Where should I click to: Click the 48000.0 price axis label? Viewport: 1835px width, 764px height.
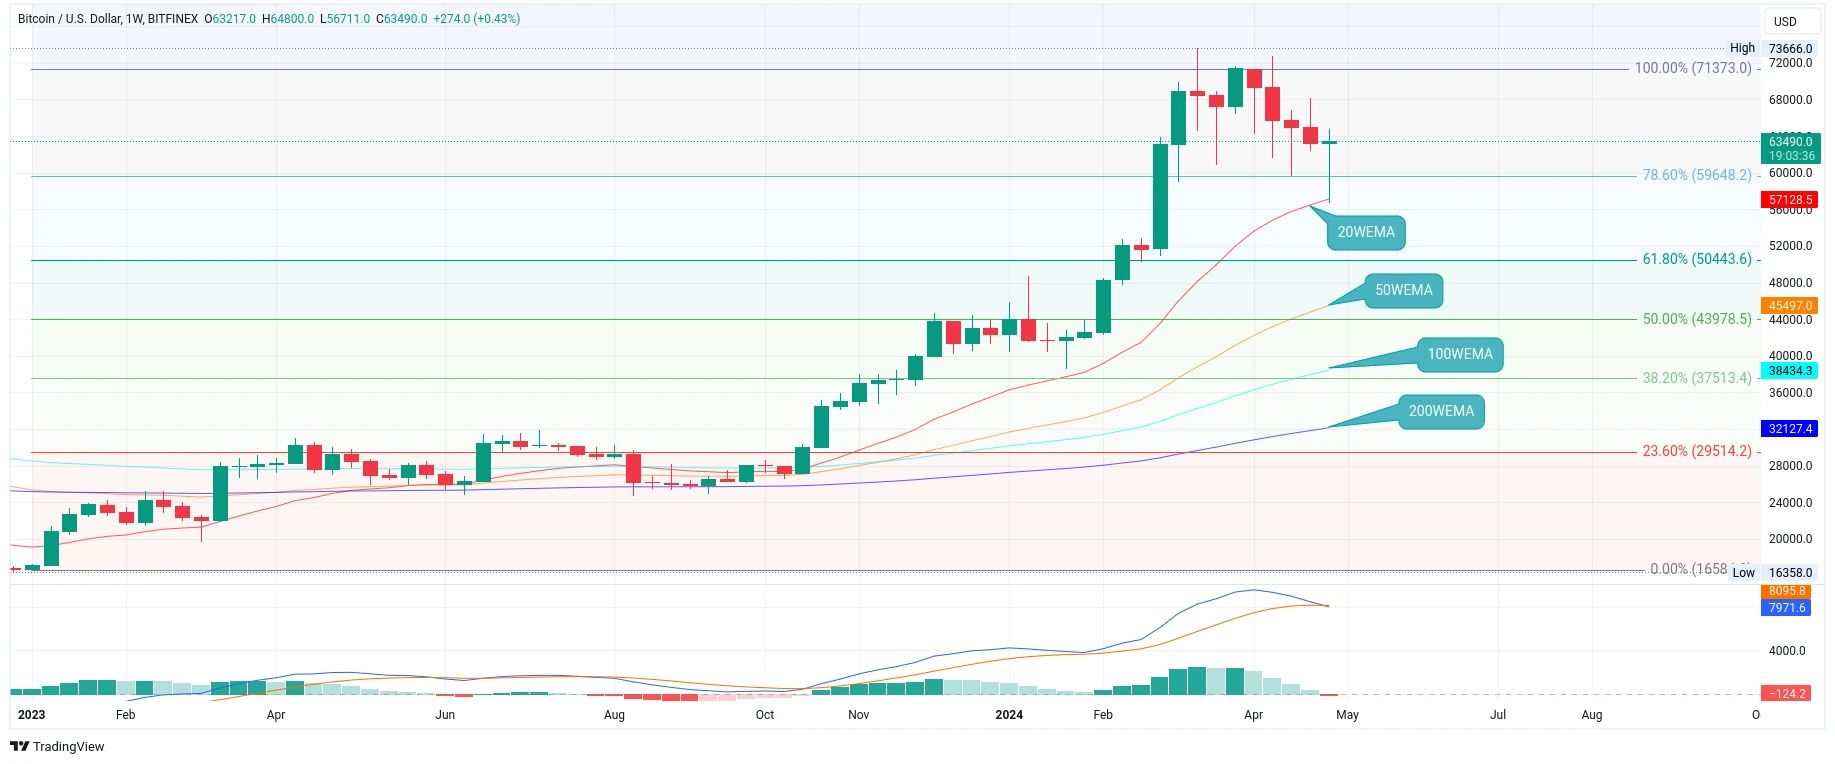1790,283
